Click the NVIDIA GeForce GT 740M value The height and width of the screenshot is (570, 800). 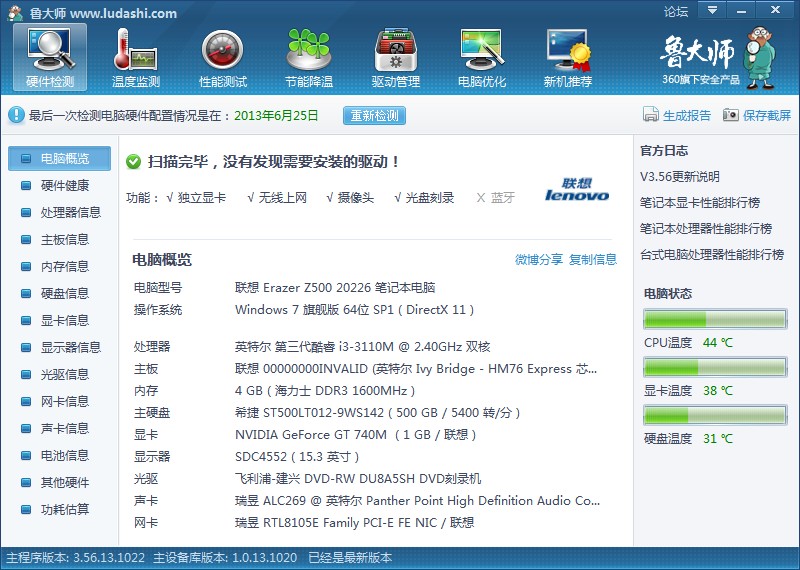pos(356,435)
